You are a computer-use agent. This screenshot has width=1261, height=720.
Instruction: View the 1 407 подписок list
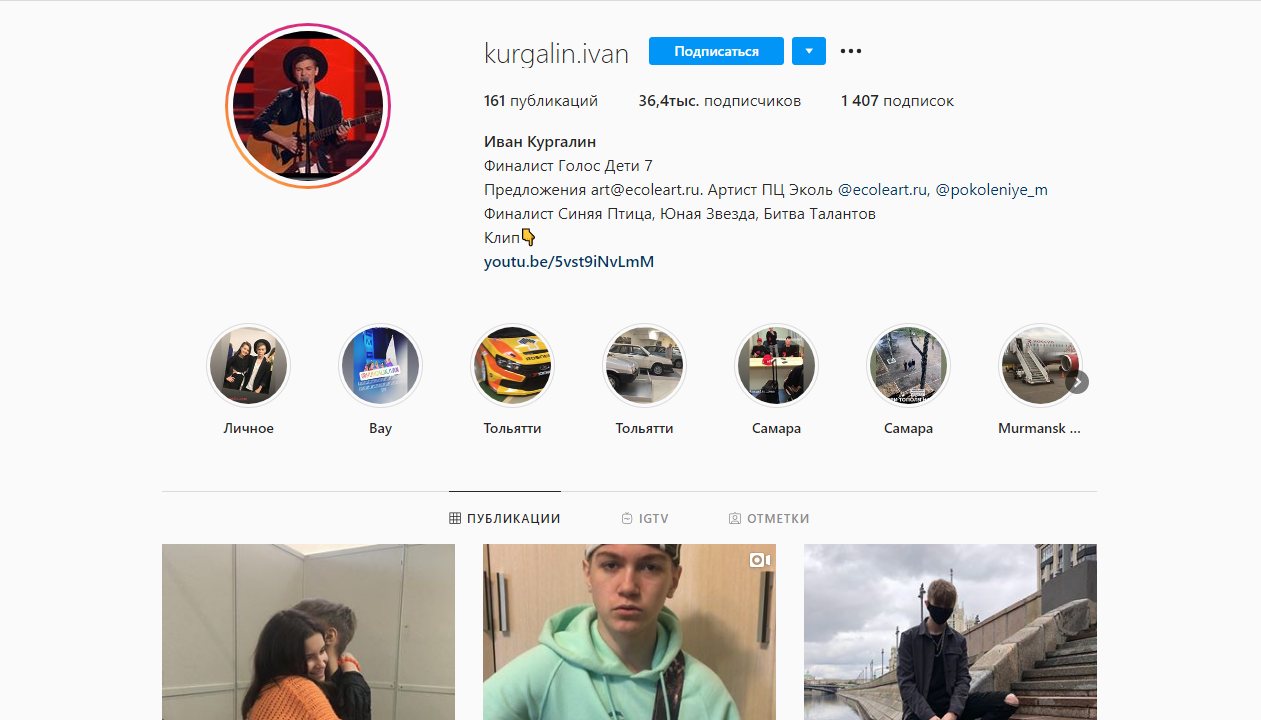tap(897, 101)
